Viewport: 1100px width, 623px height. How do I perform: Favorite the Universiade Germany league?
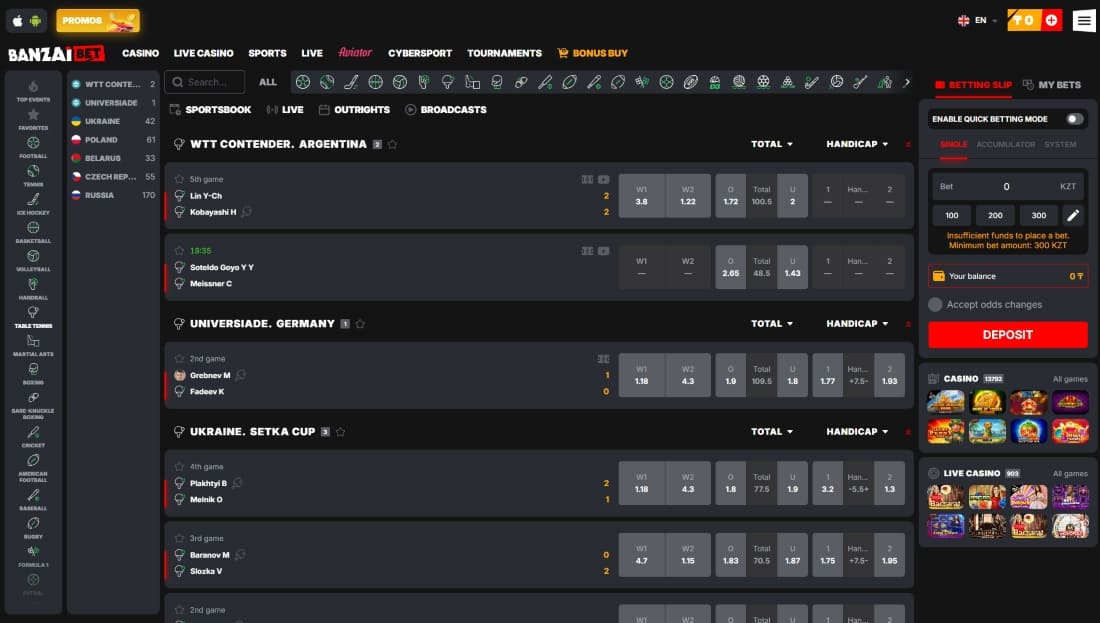(x=360, y=324)
